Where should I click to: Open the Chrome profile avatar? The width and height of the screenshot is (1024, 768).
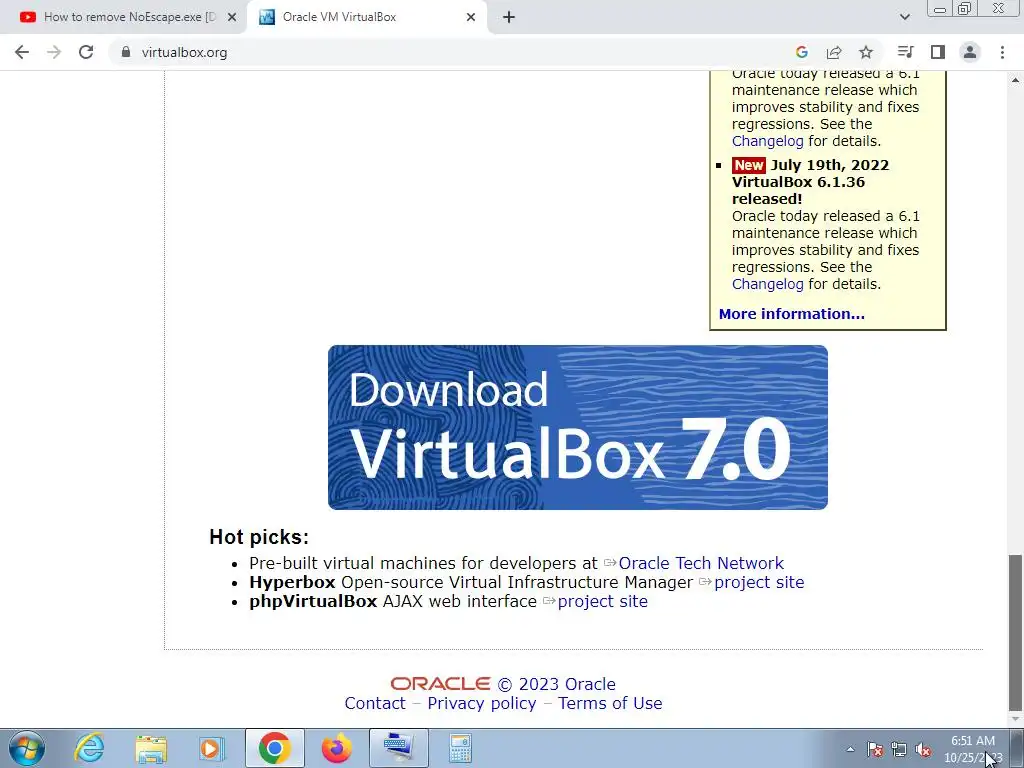pyautogui.click(x=970, y=52)
